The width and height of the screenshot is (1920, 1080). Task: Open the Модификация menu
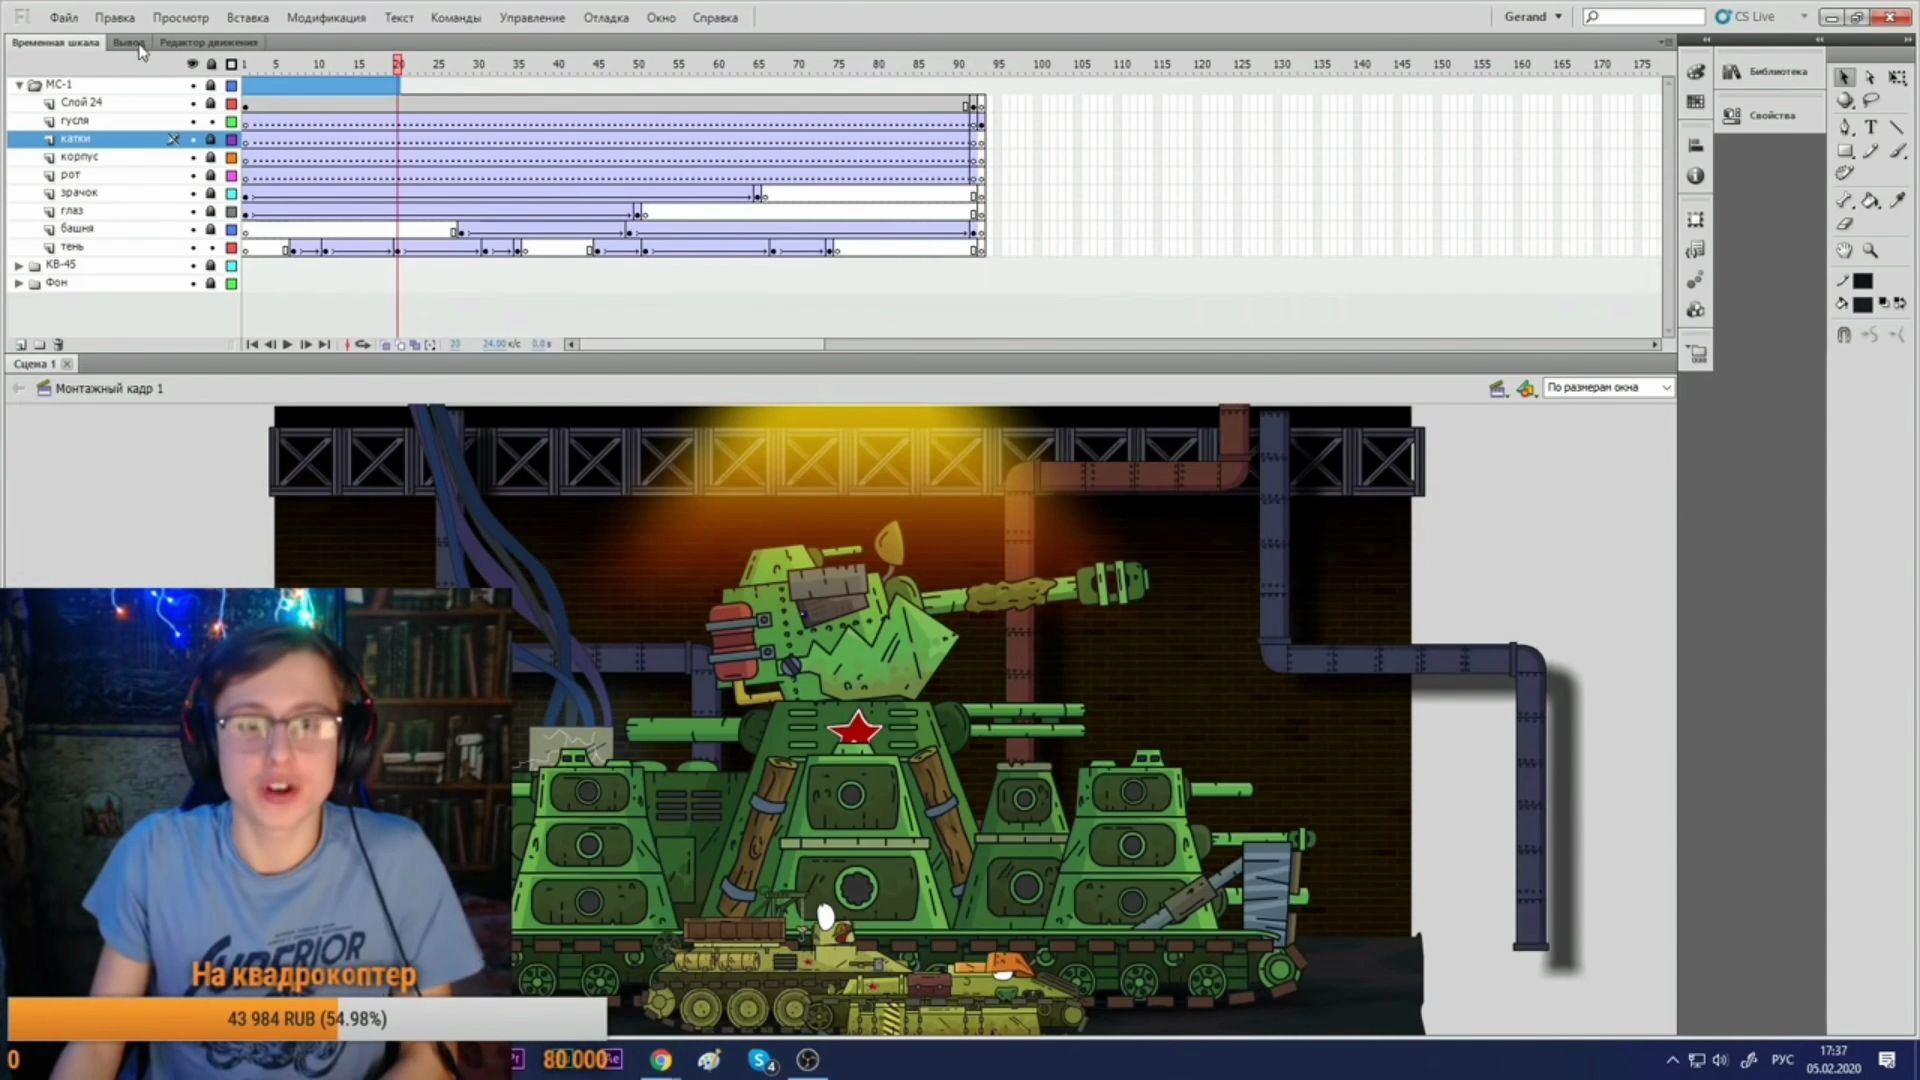(x=326, y=17)
